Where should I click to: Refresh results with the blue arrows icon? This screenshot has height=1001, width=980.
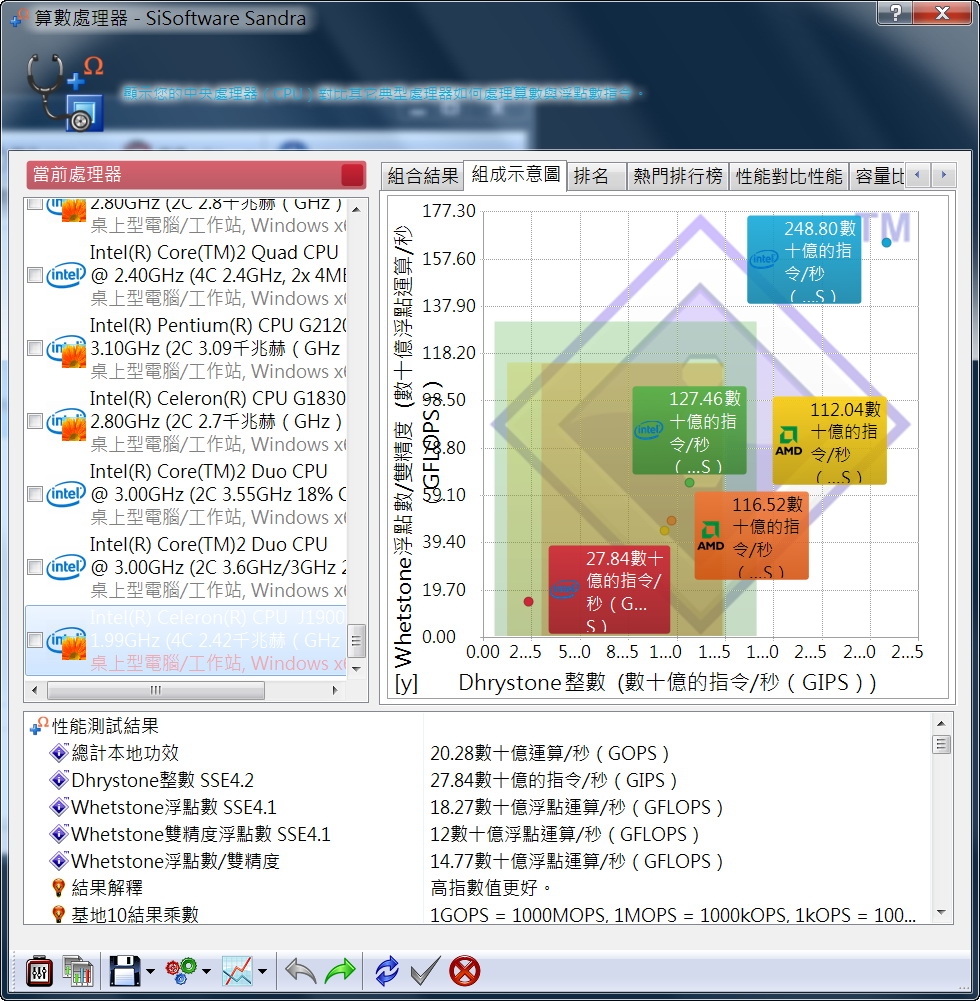point(386,971)
